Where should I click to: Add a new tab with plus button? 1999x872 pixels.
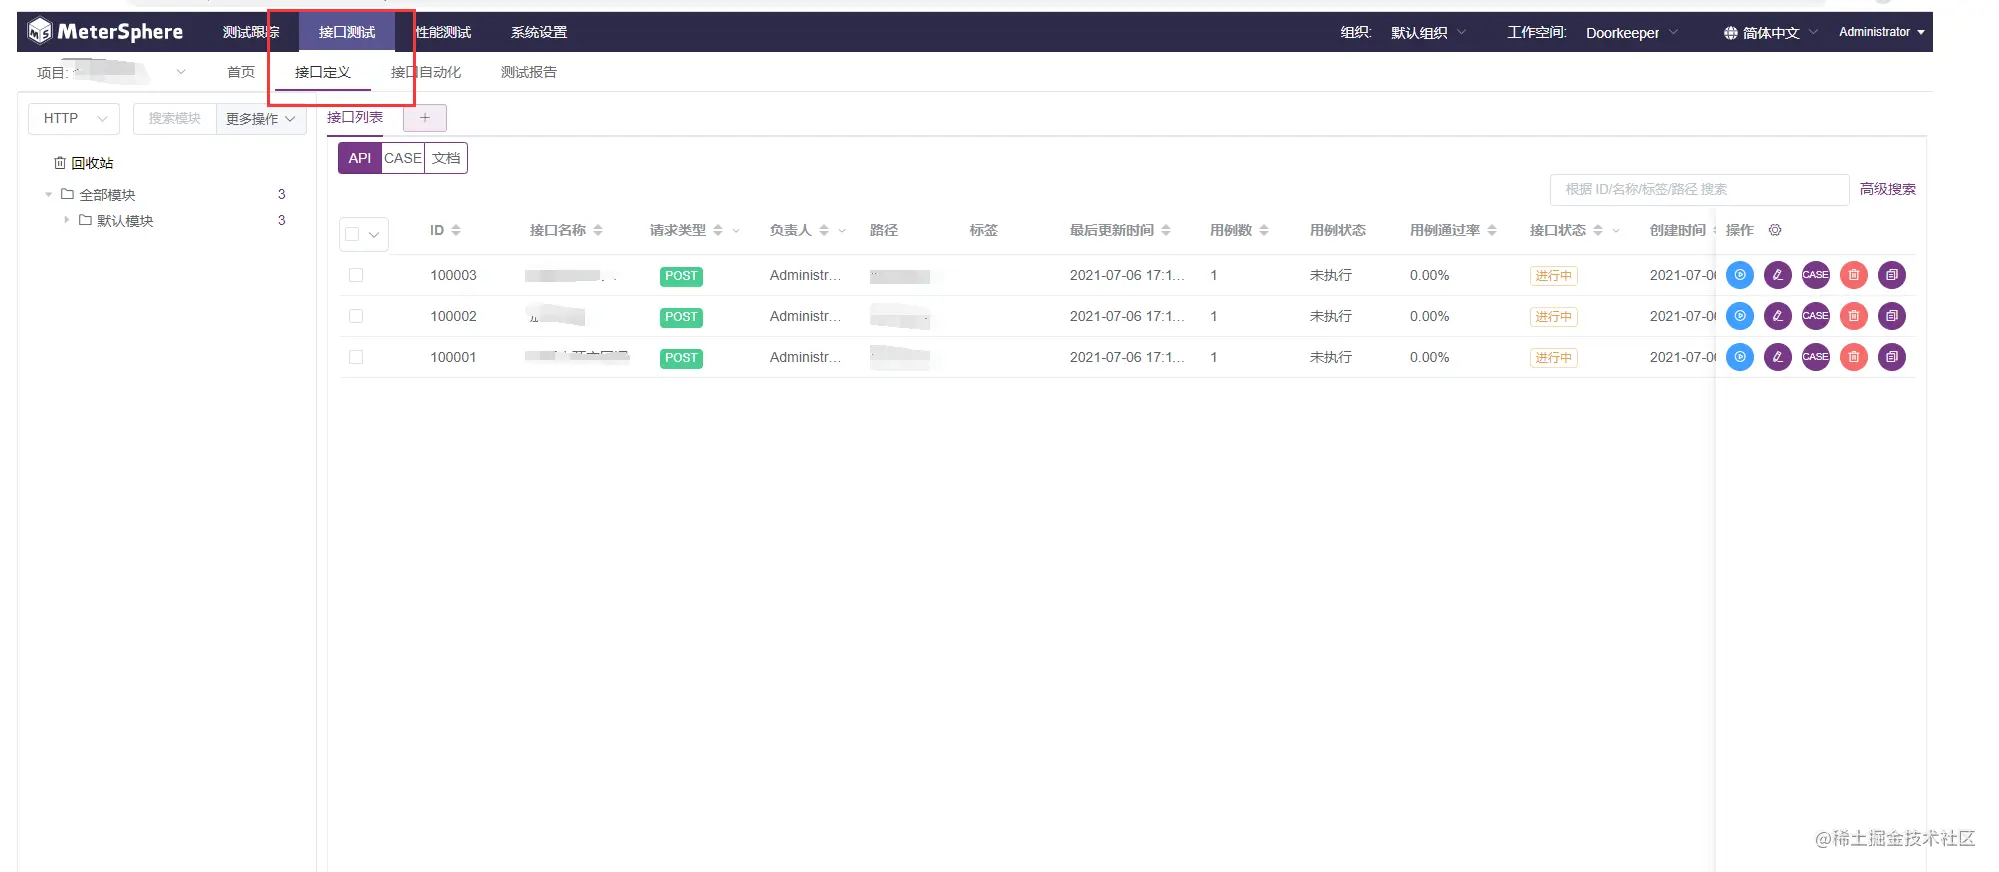(425, 118)
